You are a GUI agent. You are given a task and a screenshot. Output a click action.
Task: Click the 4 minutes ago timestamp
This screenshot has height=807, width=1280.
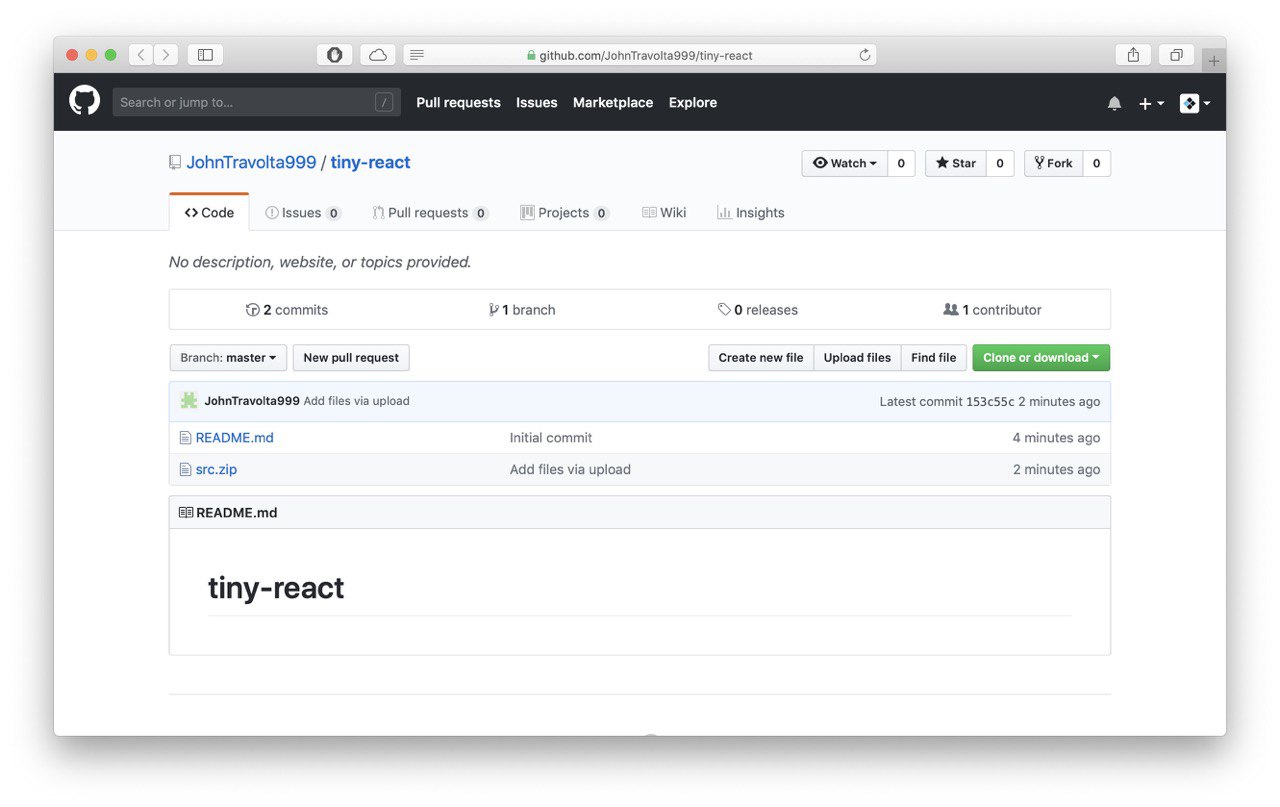tap(1056, 437)
